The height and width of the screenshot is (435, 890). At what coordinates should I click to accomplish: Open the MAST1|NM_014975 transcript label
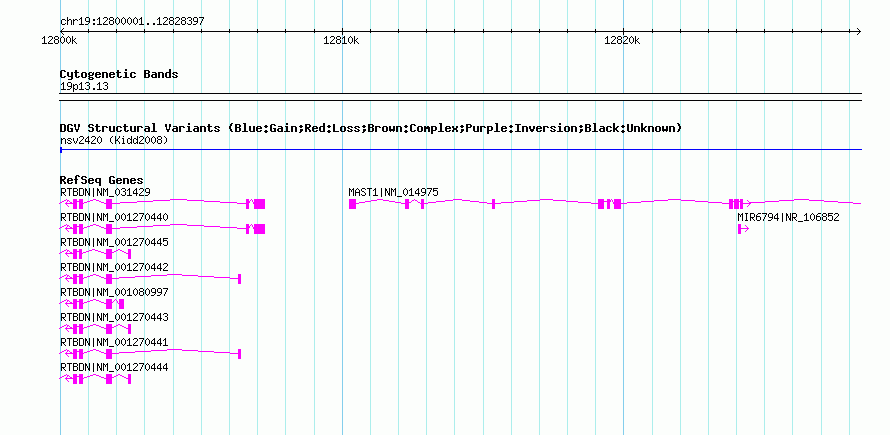(393, 193)
